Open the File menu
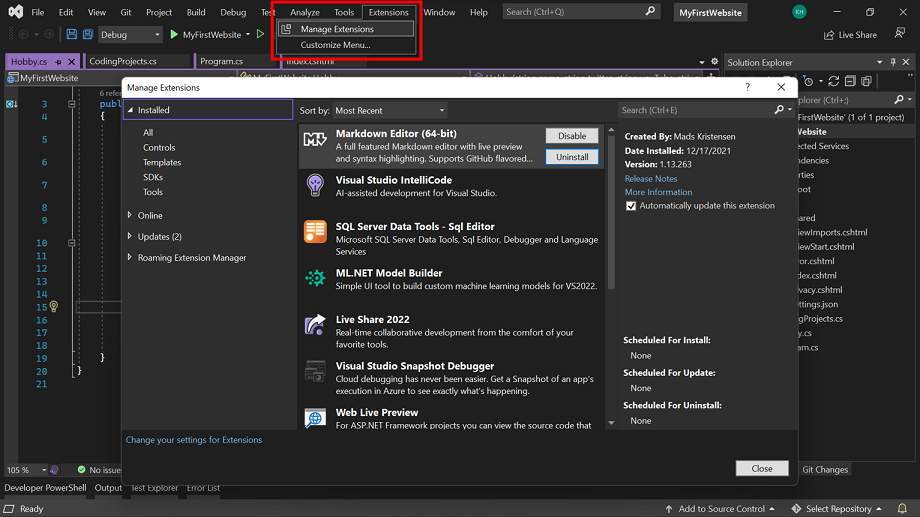Screen dimensions: 920x517 [x=38, y=12]
